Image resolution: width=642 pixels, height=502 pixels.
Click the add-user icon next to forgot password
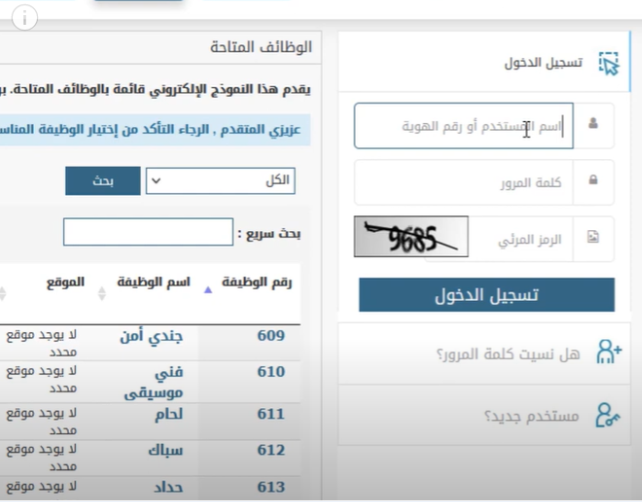click(608, 352)
